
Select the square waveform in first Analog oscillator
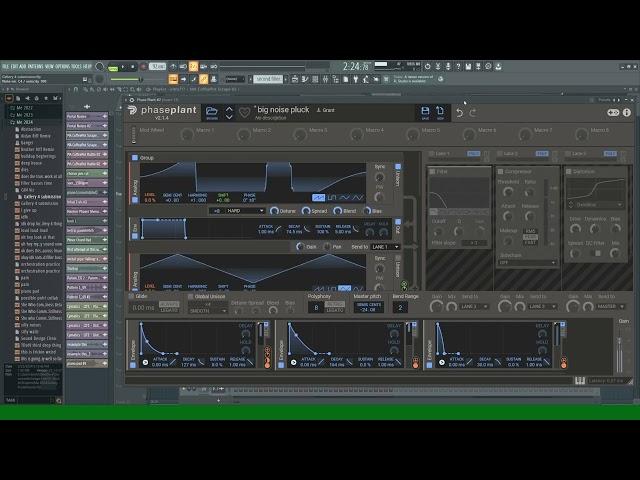pyautogui.click(x=332, y=198)
